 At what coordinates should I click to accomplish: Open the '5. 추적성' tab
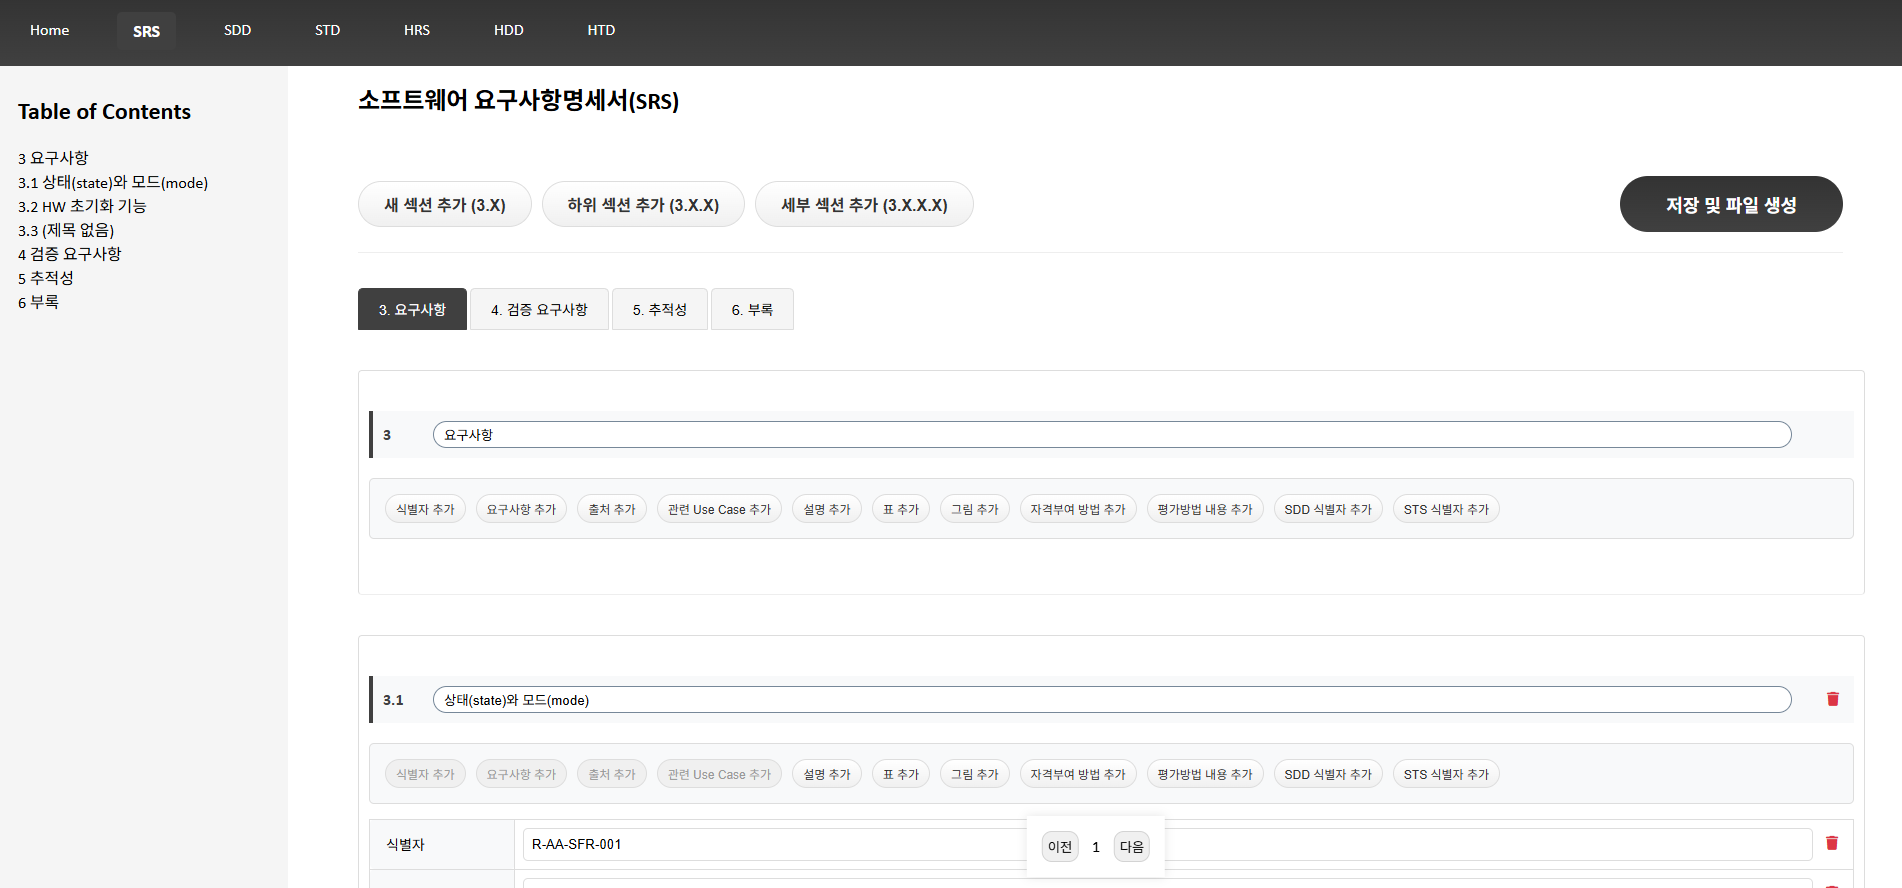(x=660, y=309)
